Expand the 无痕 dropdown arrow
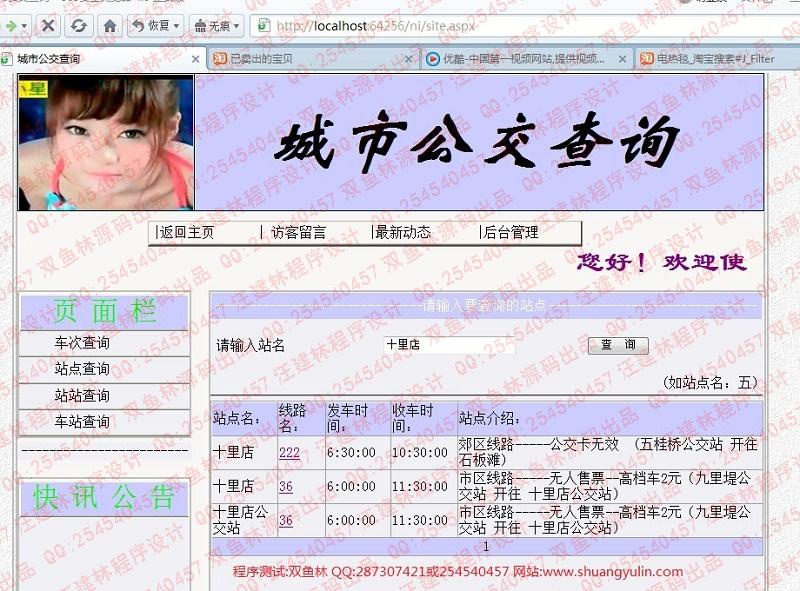 coord(236,26)
